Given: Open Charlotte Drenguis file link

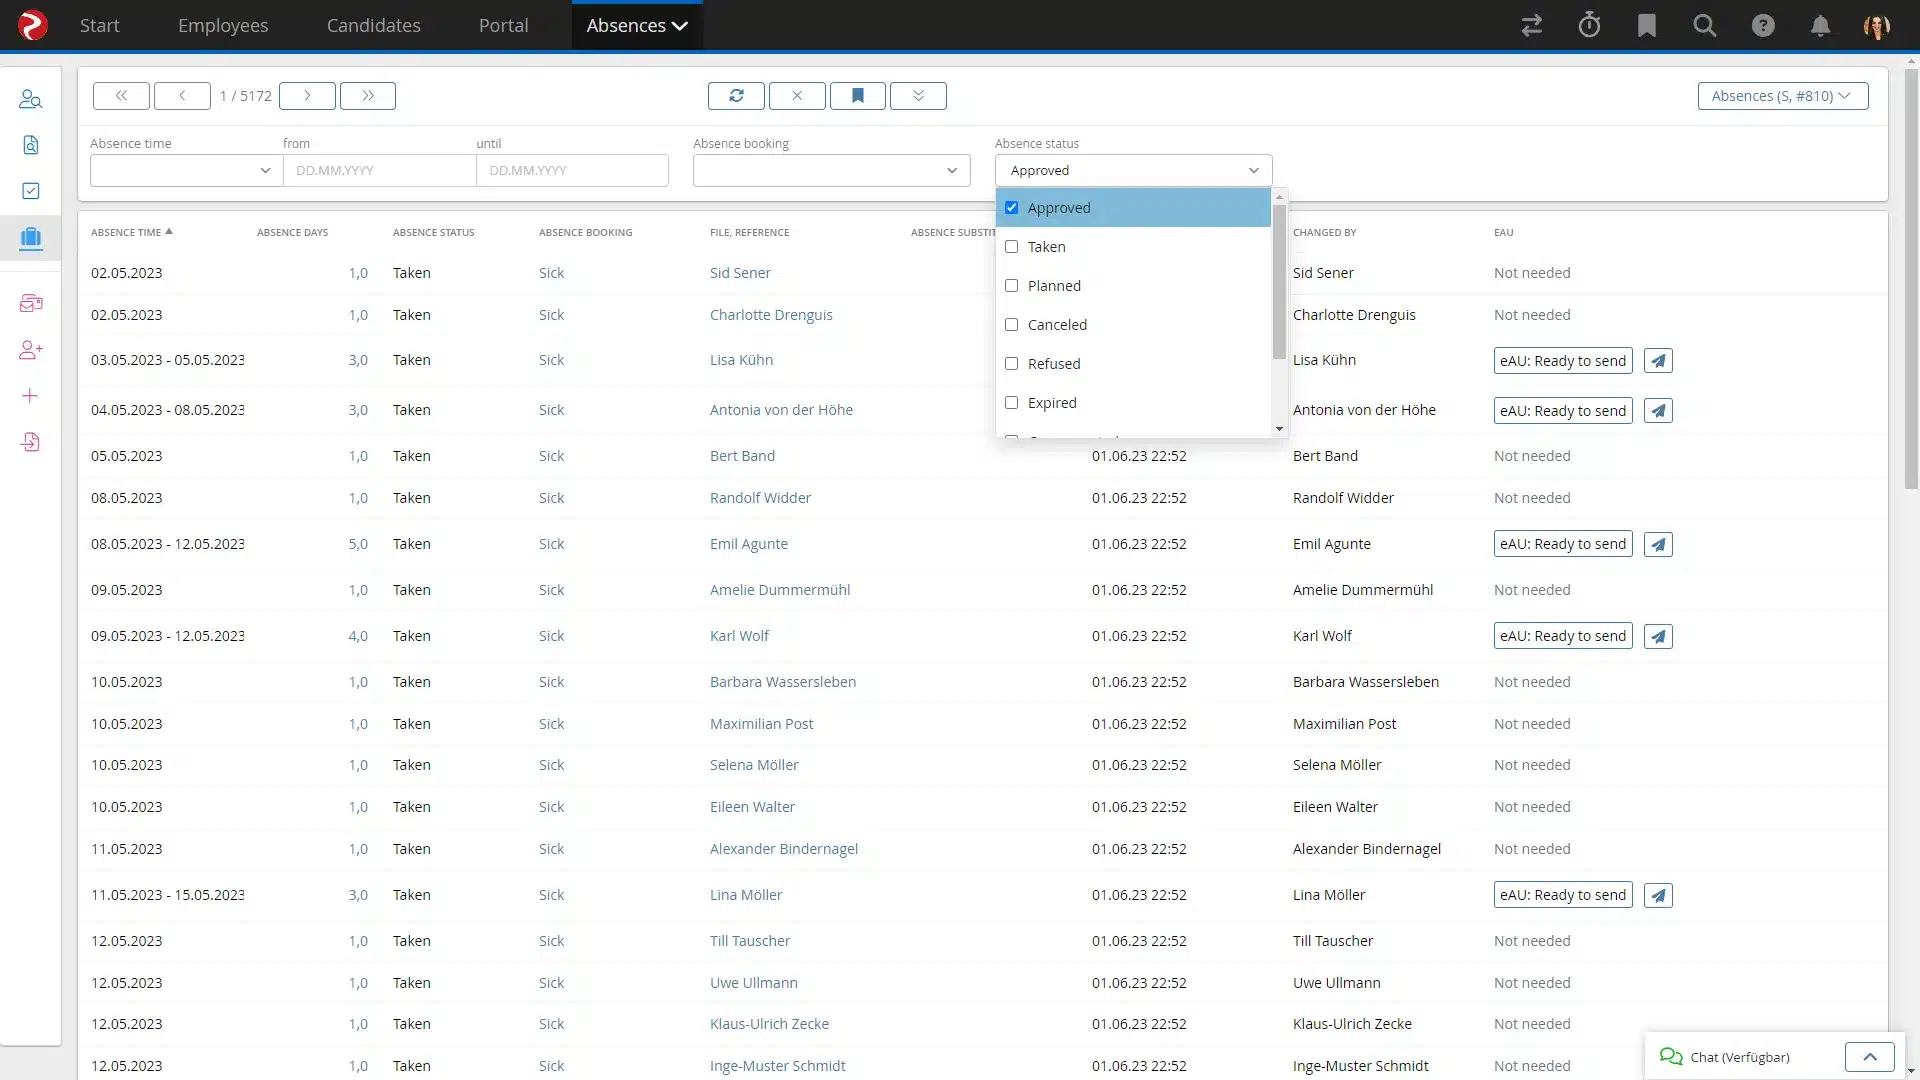Looking at the screenshot, I should [771, 315].
